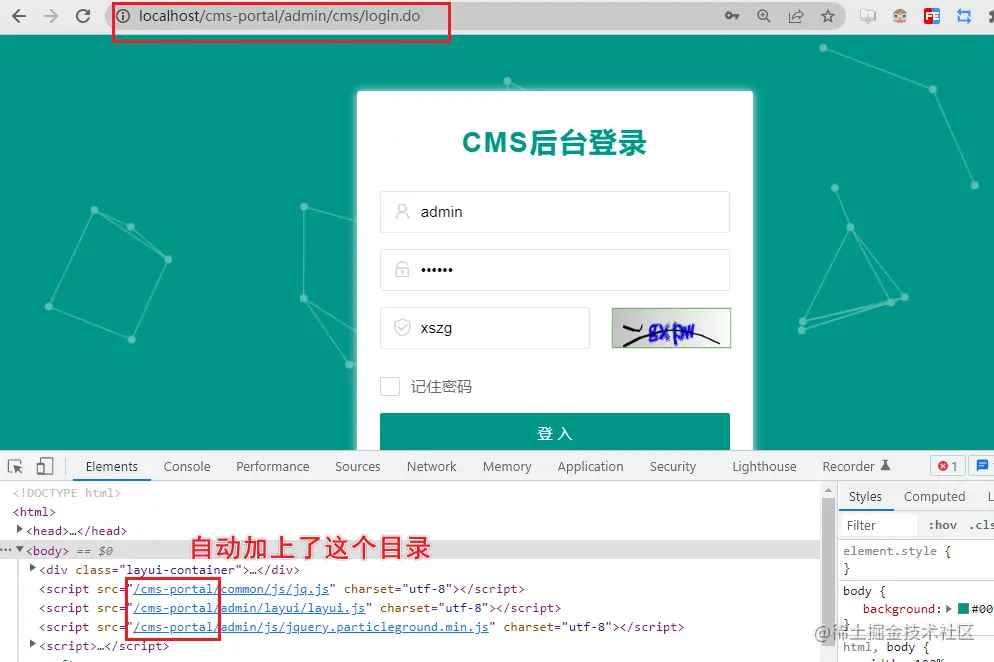View the DevTools error count badge
994x662 pixels.
pyautogui.click(x=948, y=466)
